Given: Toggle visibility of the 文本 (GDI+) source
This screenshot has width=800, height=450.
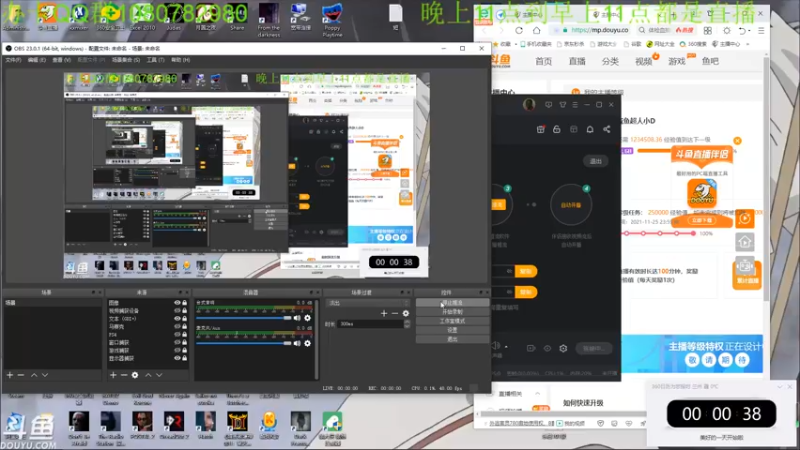Looking at the screenshot, I should click(177, 318).
